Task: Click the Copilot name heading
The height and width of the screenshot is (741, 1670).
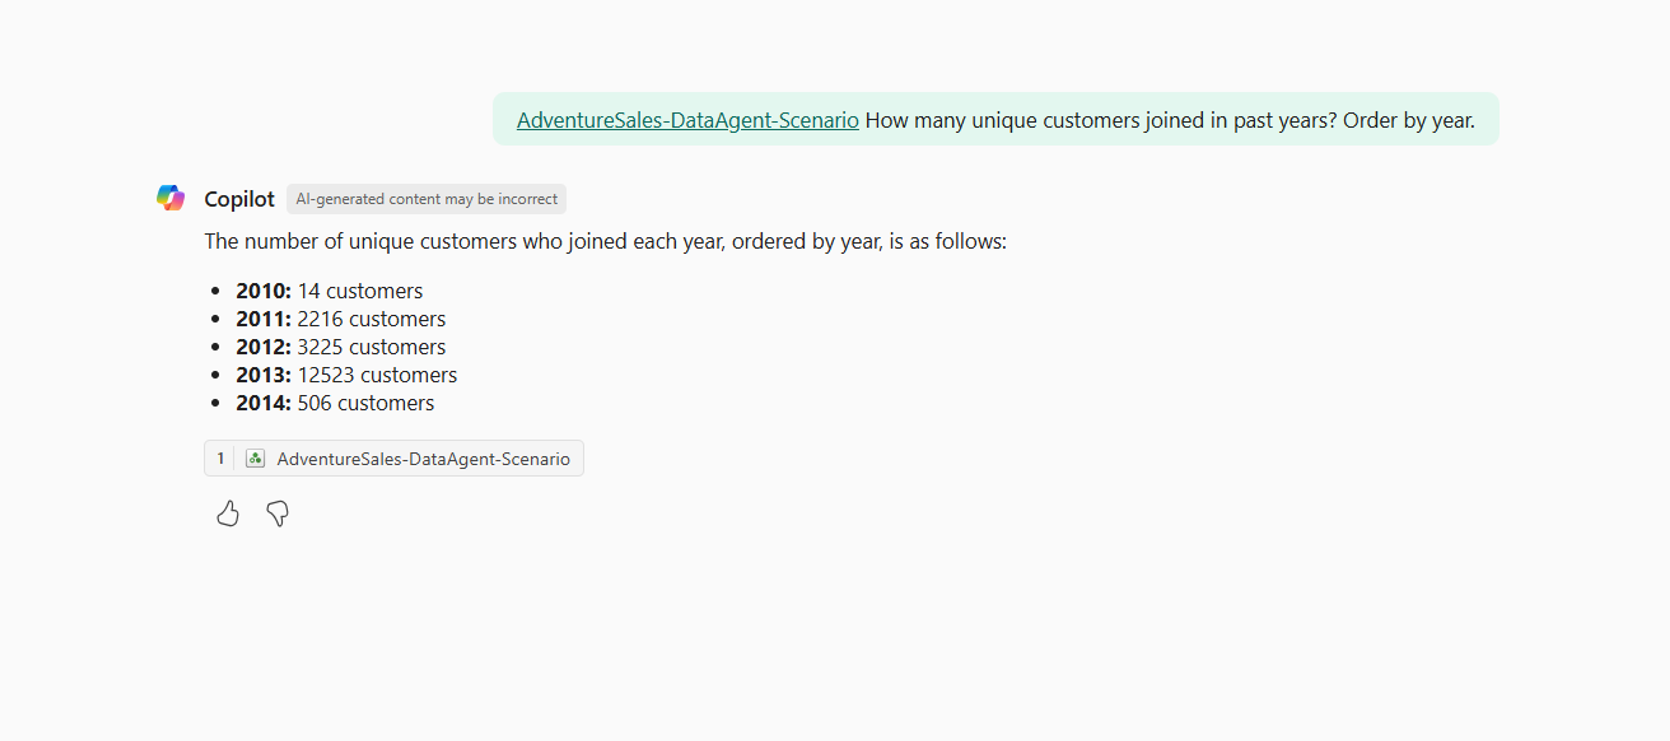Action: (x=239, y=199)
